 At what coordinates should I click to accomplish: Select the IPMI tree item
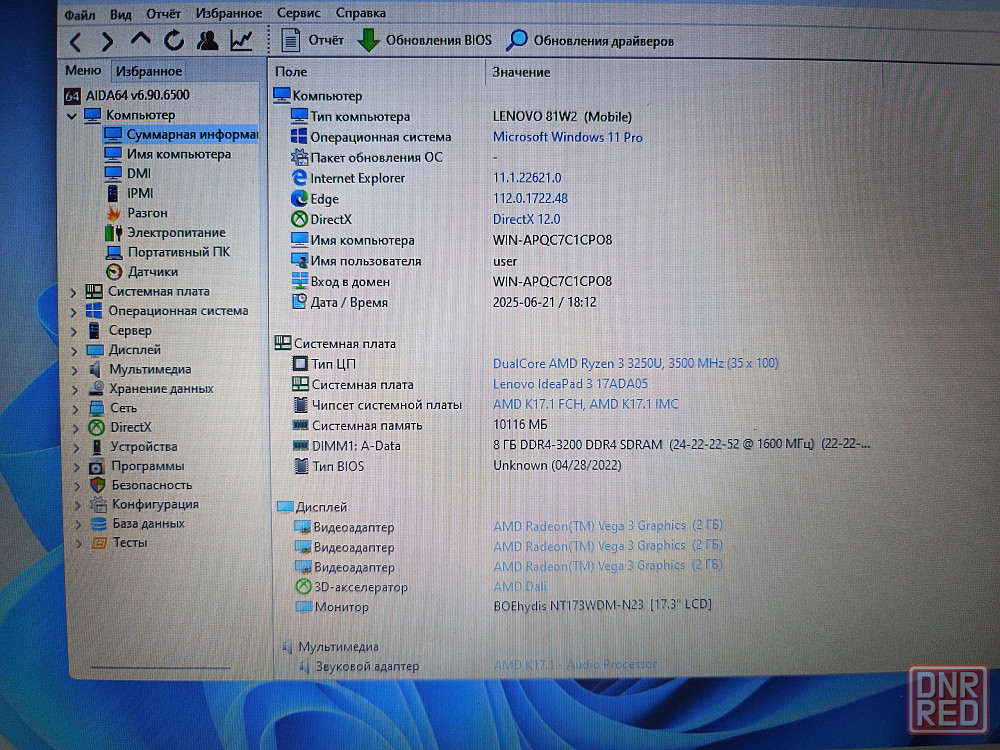(x=129, y=193)
